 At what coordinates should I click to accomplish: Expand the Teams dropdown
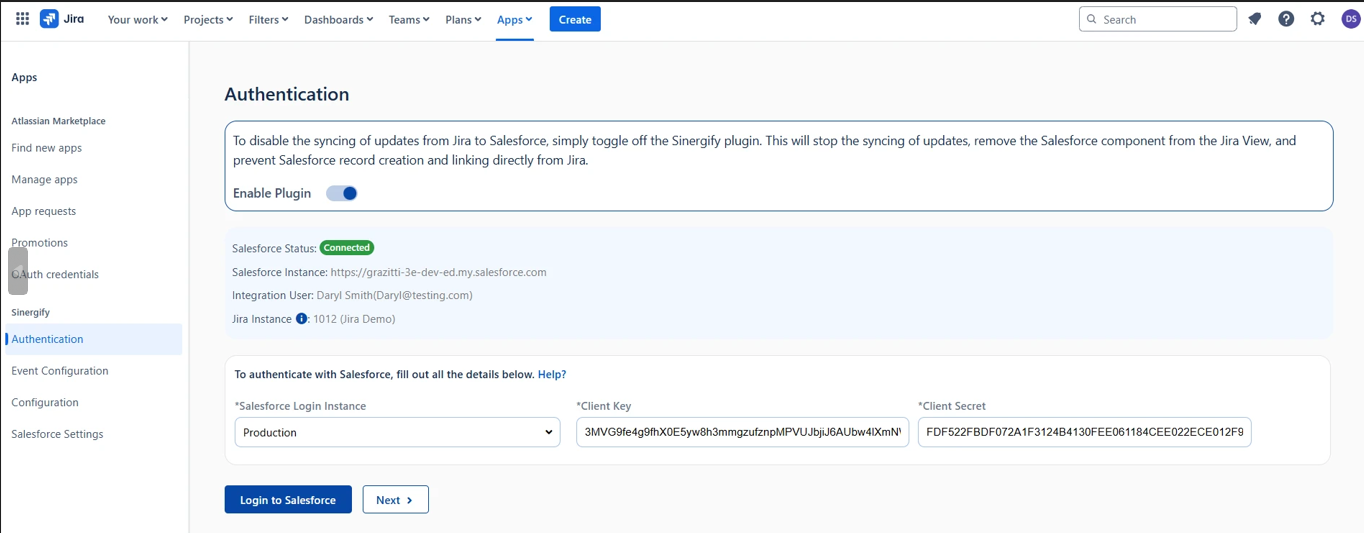(x=409, y=19)
